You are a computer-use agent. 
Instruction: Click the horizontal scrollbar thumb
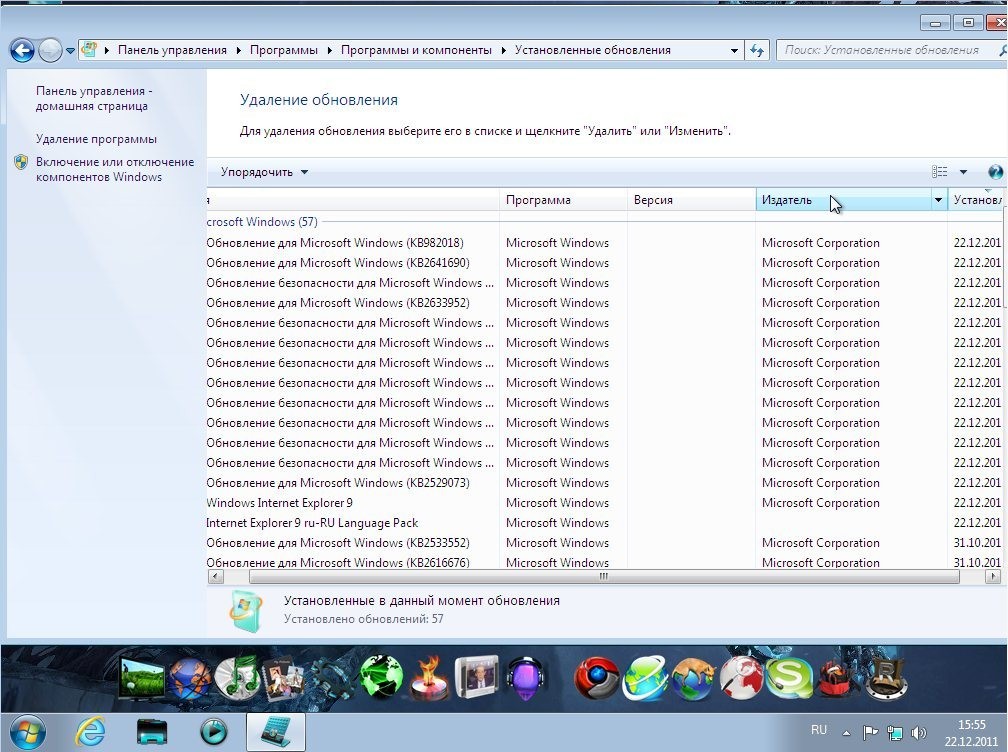[x=604, y=577]
